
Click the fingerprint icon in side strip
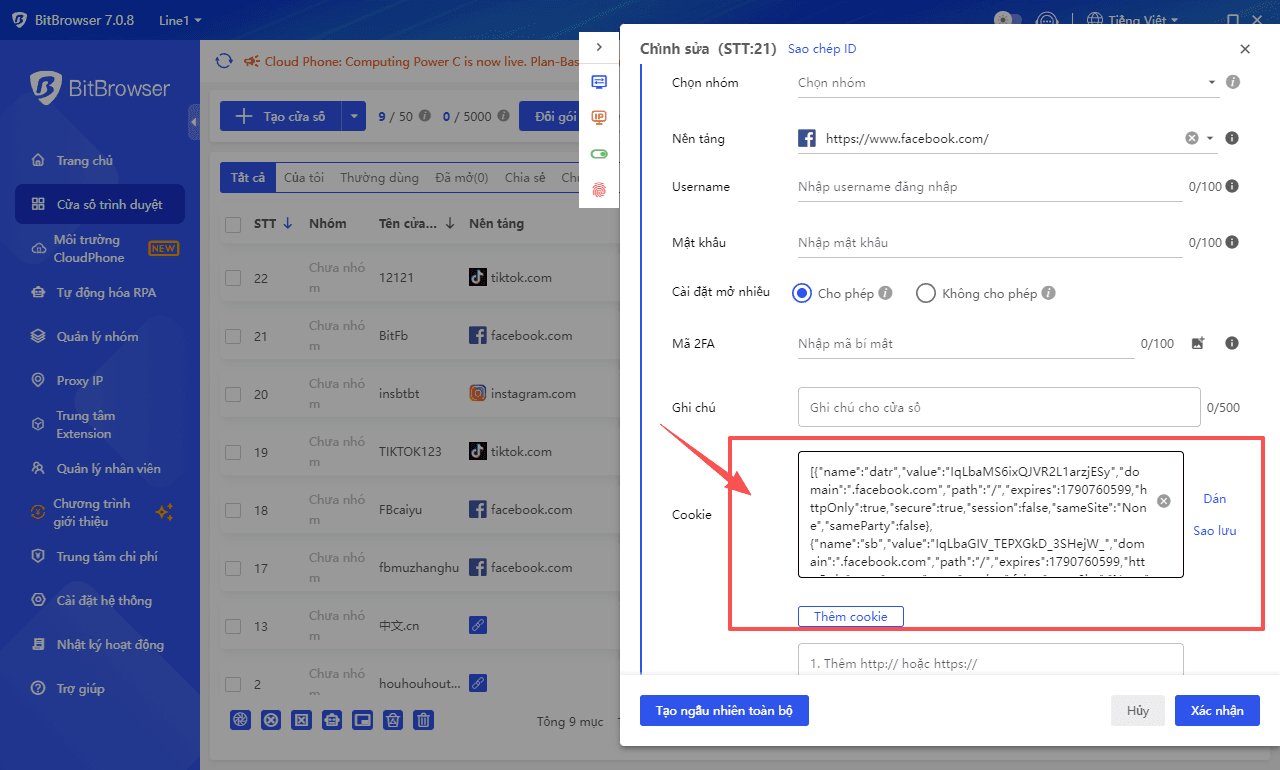[599, 189]
